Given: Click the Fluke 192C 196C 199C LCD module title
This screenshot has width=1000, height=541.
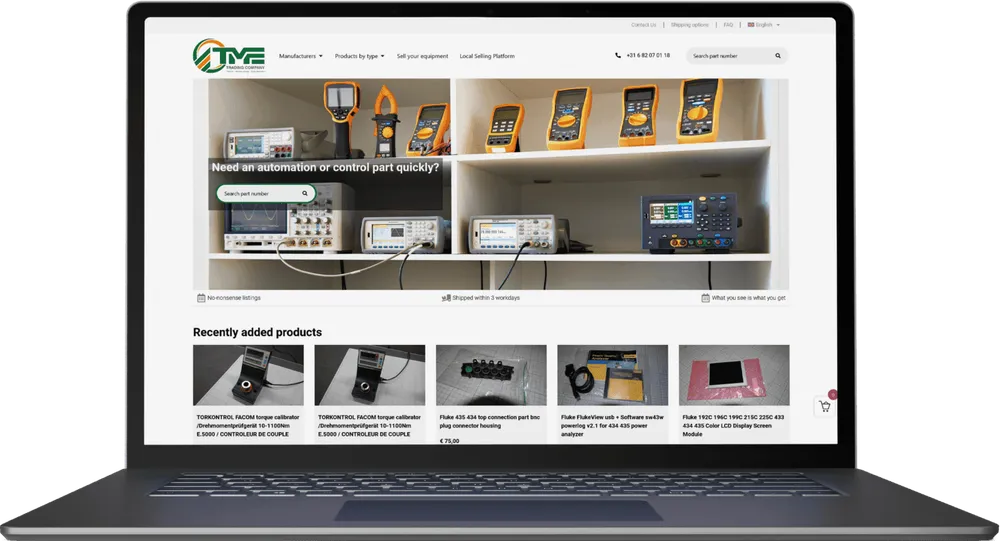Looking at the screenshot, I should coord(733,426).
